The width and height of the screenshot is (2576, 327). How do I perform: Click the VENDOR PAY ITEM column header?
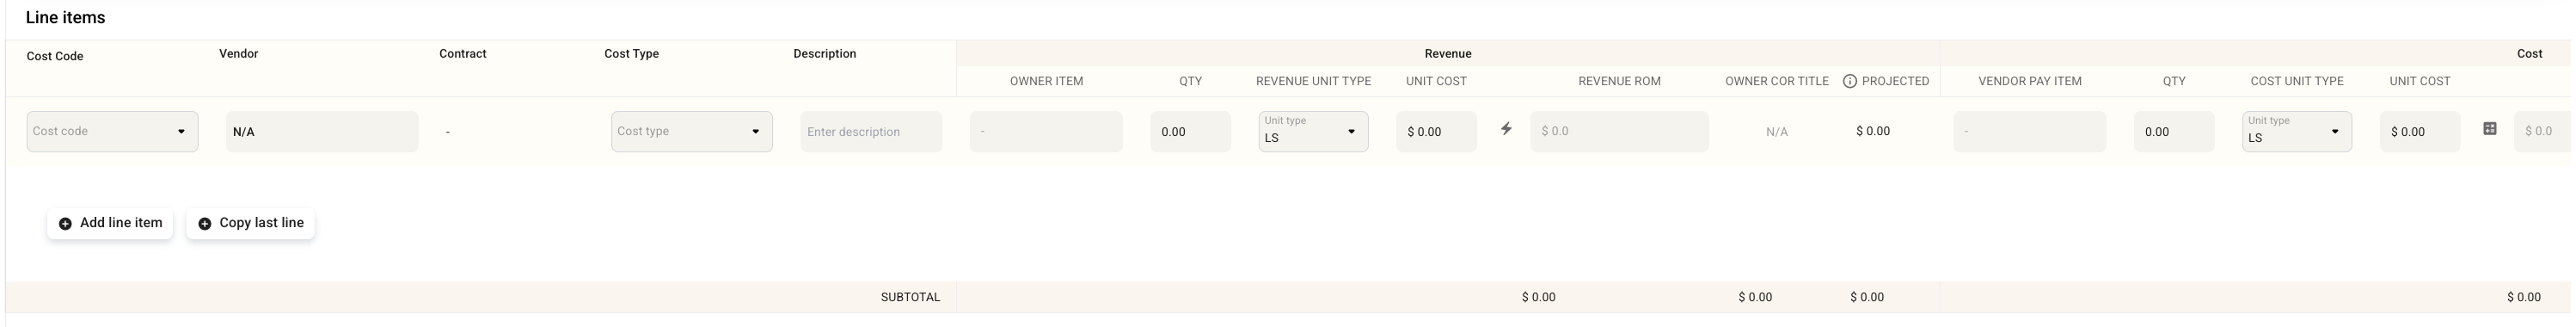point(2030,81)
